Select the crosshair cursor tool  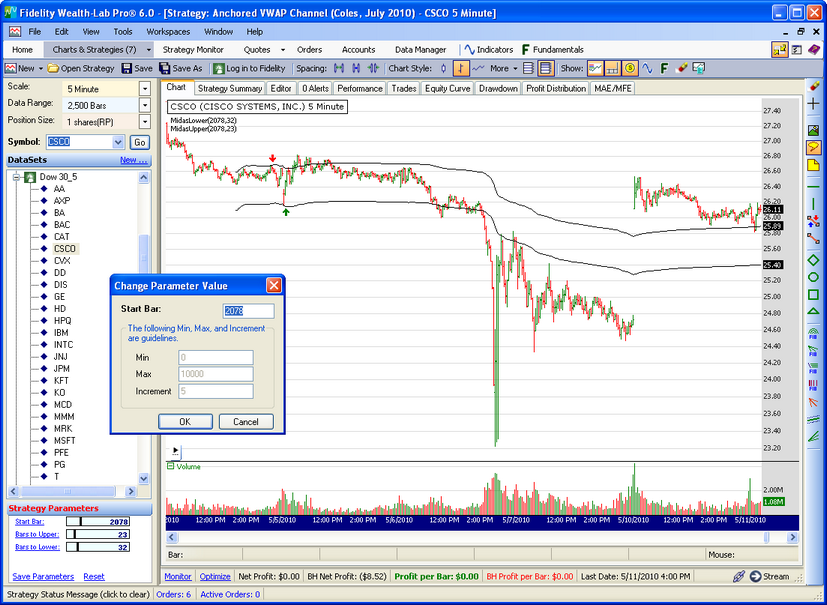coord(813,104)
